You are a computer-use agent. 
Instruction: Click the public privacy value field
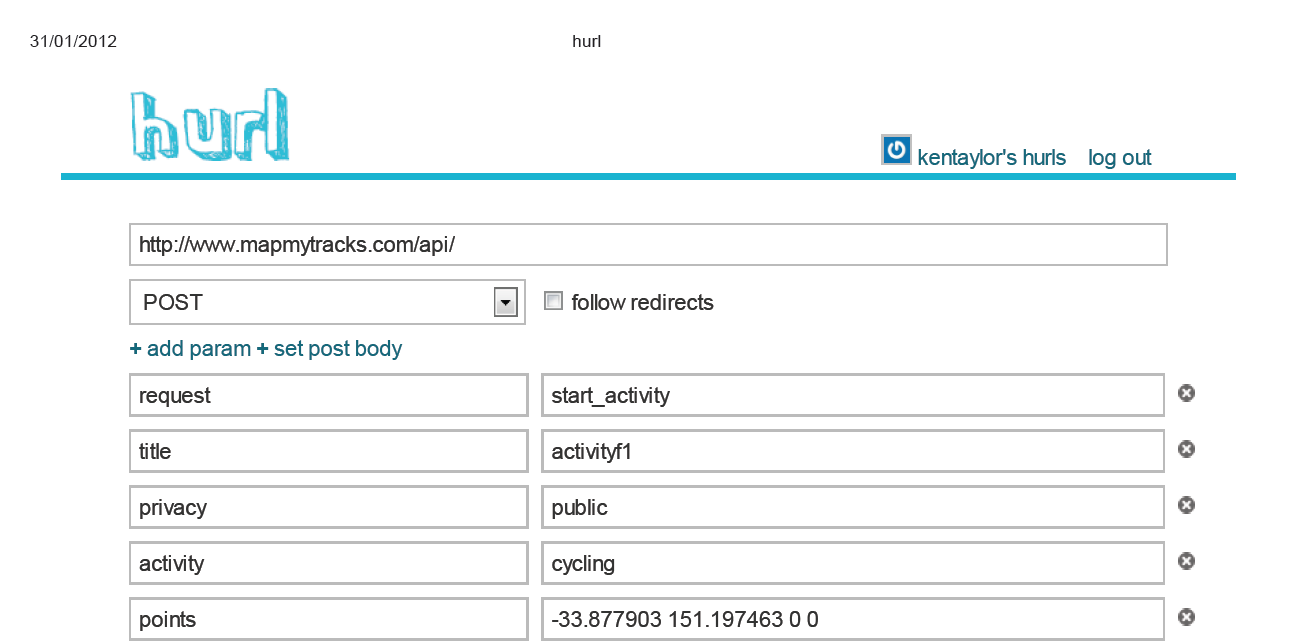[x=852, y=507]
